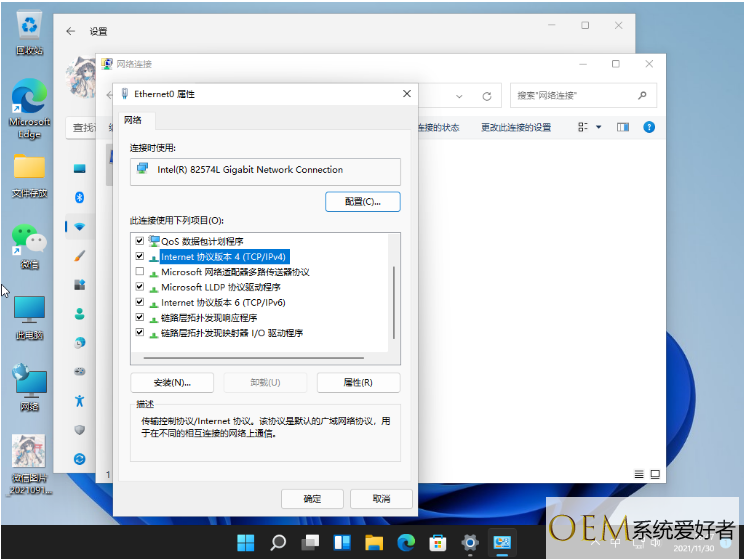The image size is (744, 559).
Task: Click the 配置(C)... button
Action: click(x=362, y=201)
